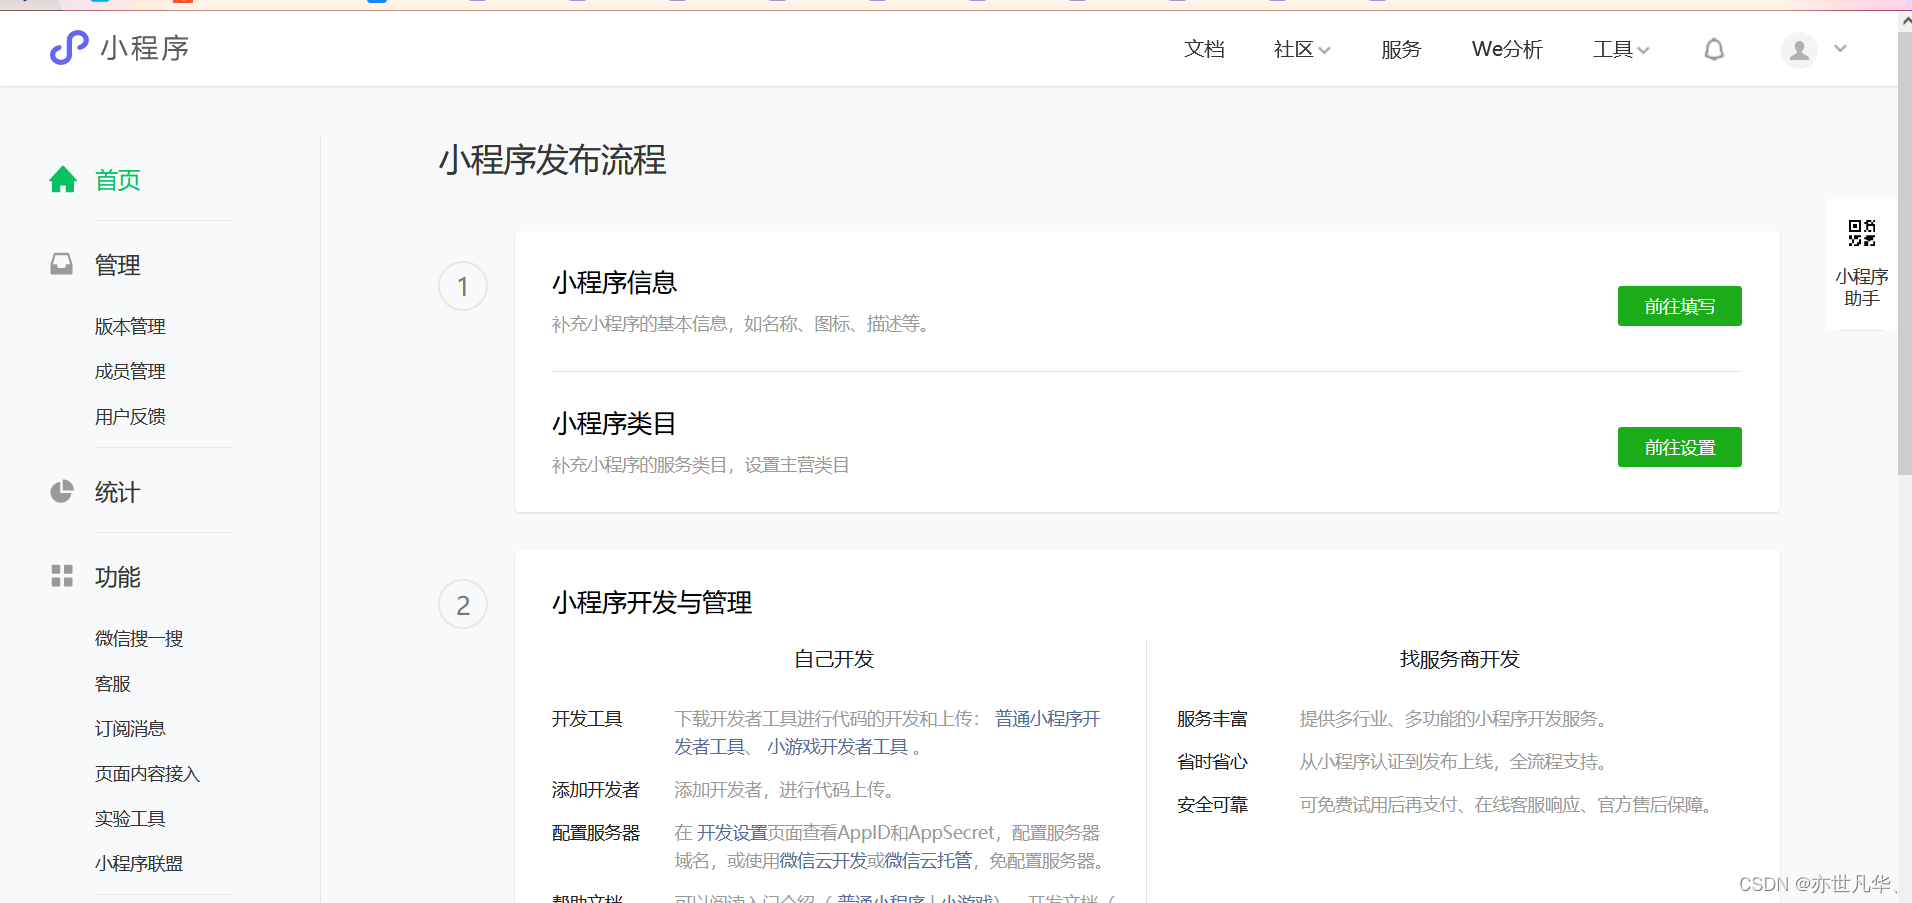Click the 小程序 logo icon
The image size is (1912, 903).
tap(69, 47)
